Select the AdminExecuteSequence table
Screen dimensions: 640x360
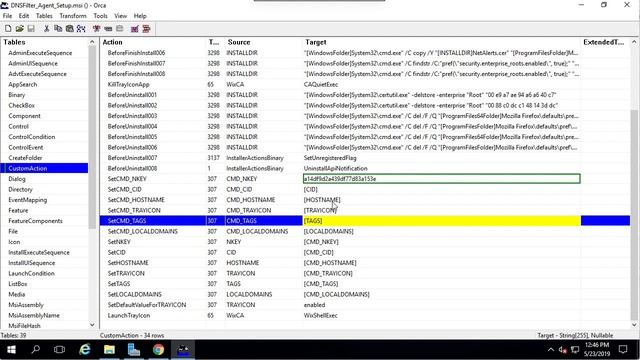coord(40,53)
